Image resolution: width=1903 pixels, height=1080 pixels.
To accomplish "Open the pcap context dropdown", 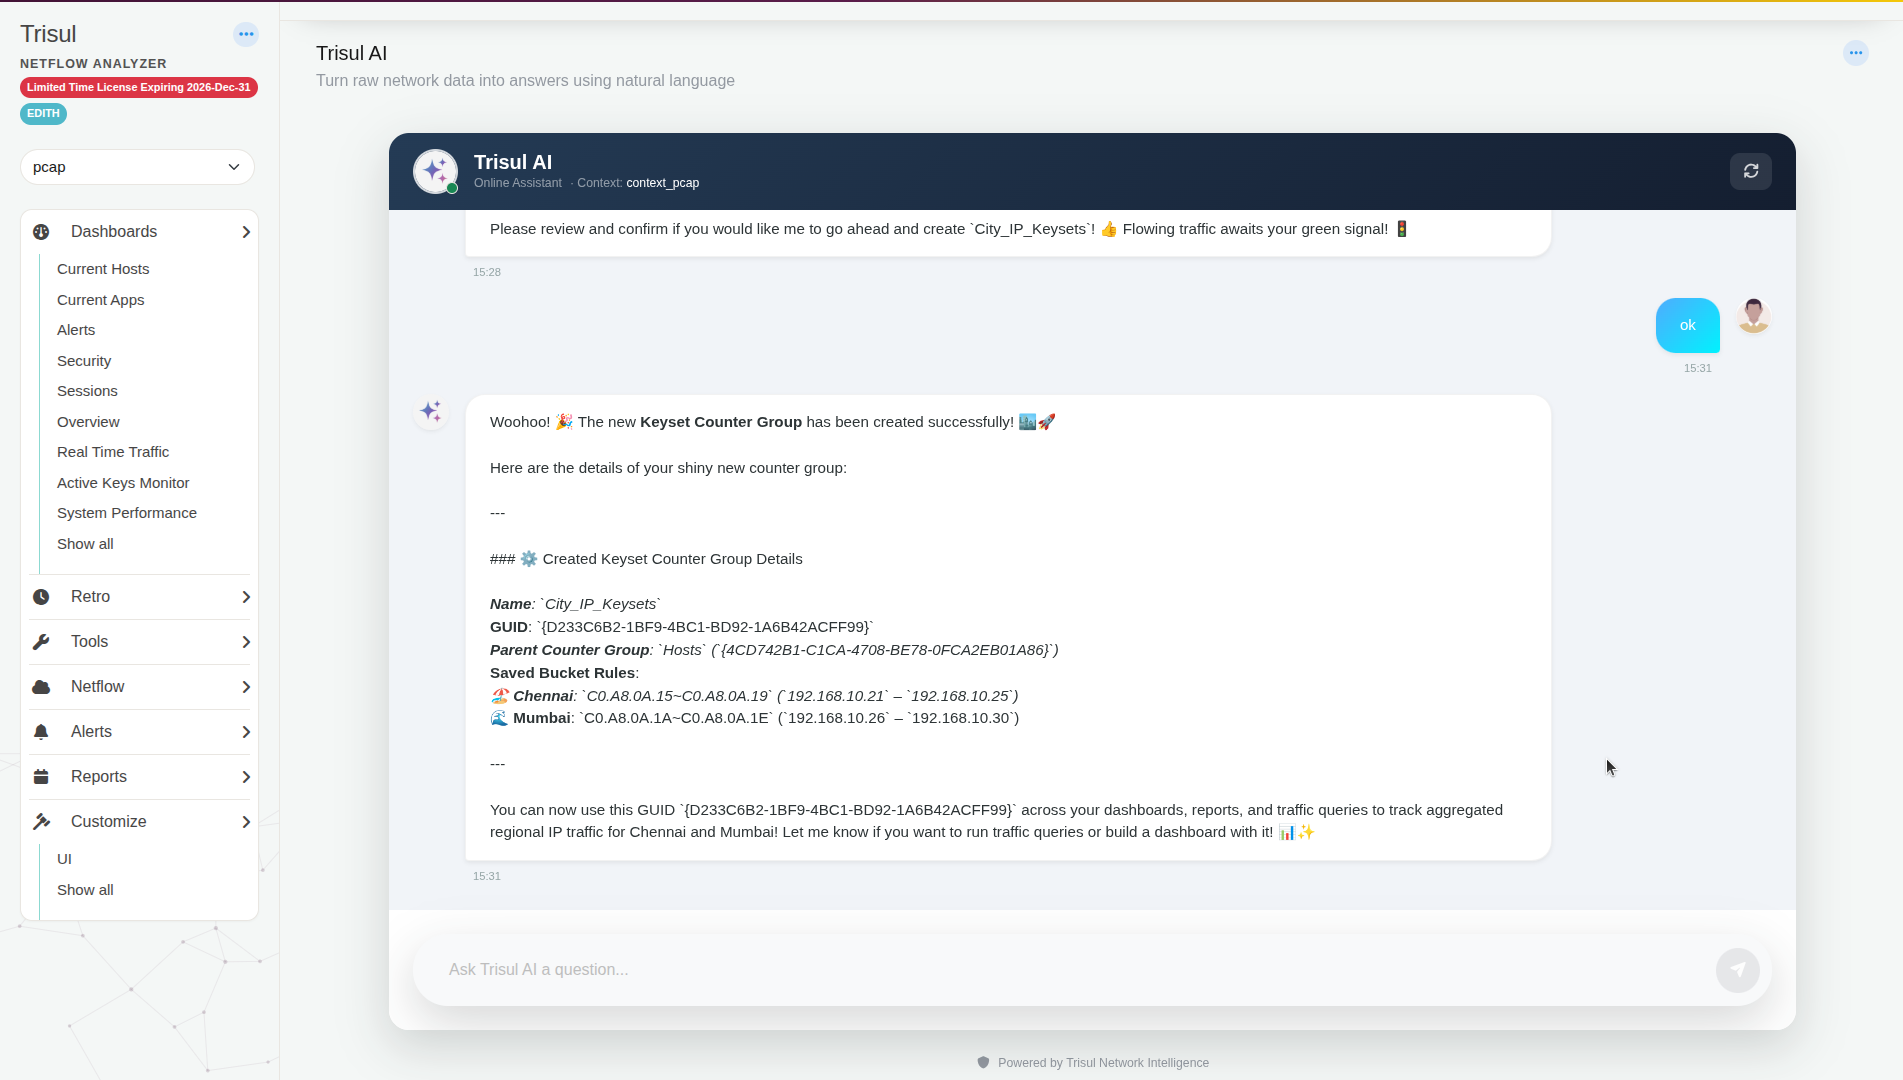I will (137, 167).
